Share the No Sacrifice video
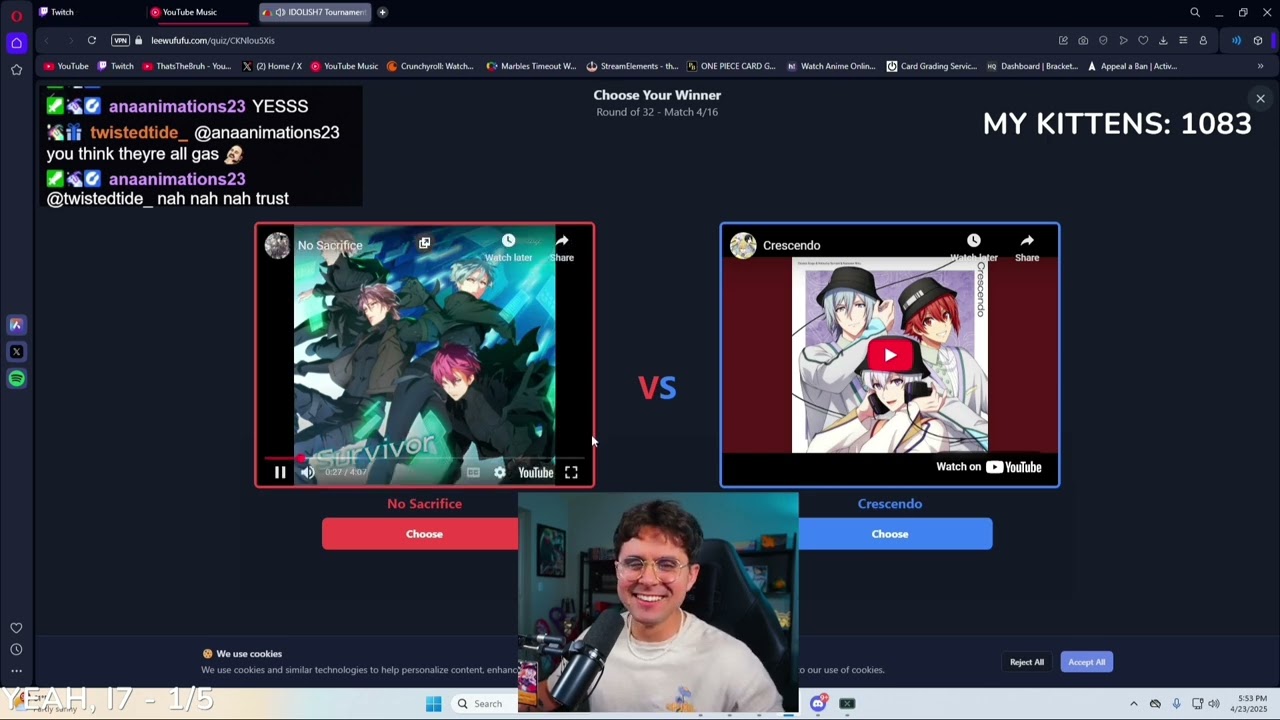The image size is (1280, 720). coord(562,247)
